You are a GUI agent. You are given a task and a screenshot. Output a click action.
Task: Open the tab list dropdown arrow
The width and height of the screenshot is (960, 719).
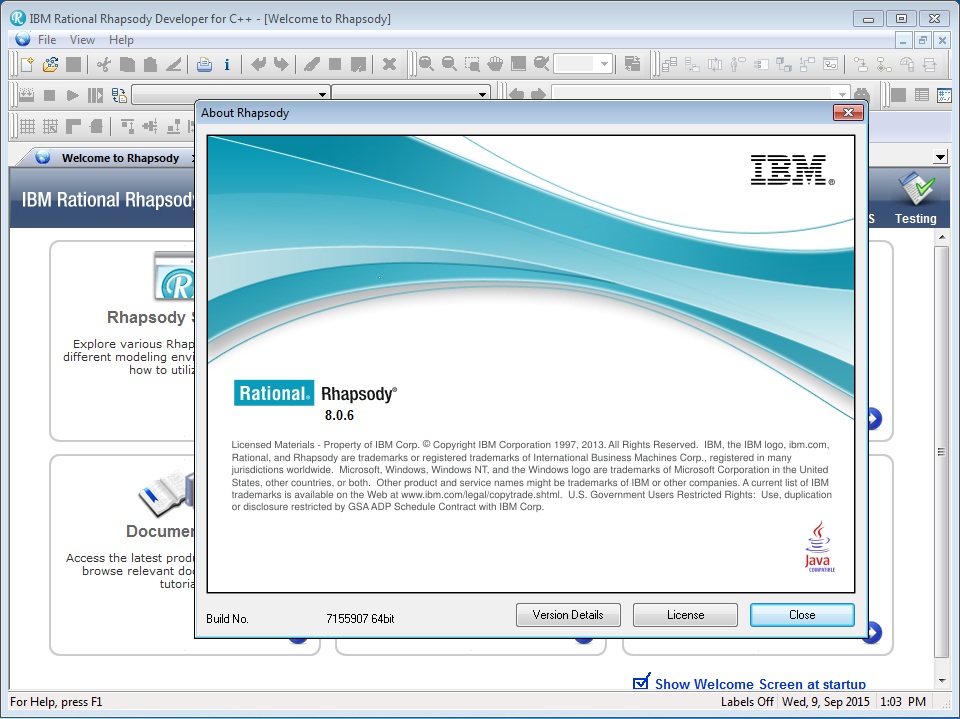click(940, 157)
